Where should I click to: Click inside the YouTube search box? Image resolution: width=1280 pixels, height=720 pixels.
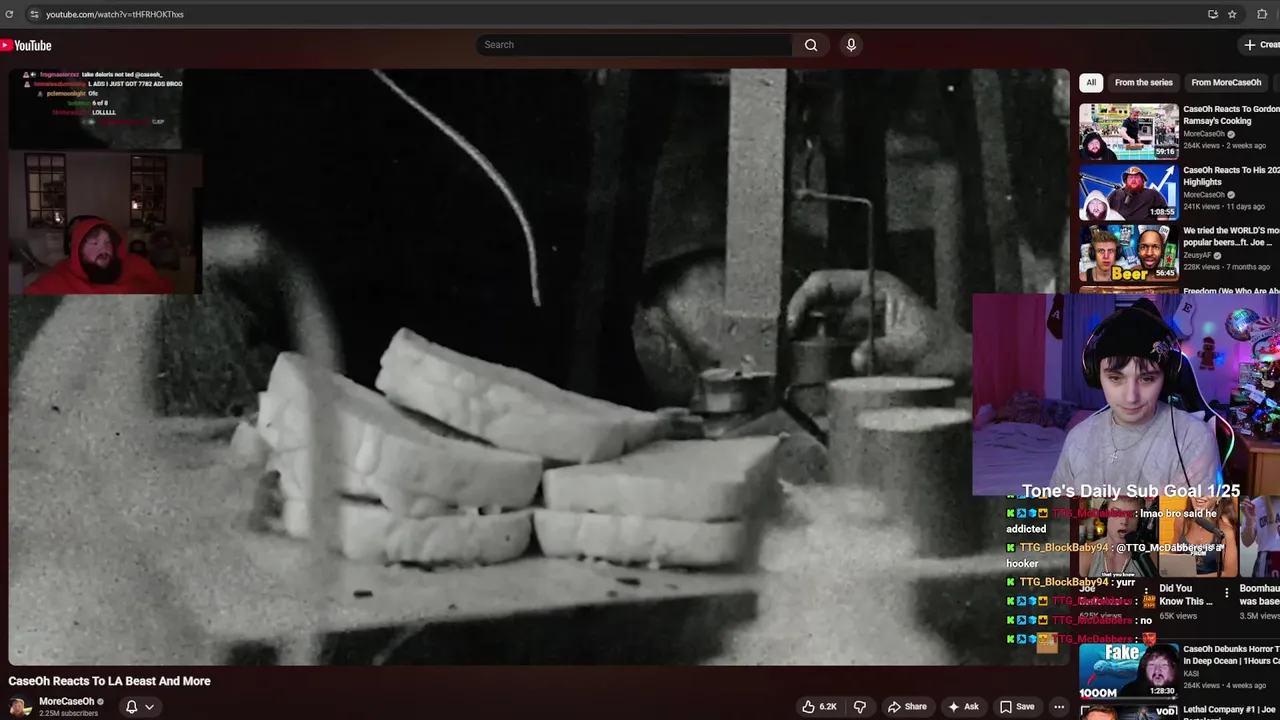[x=635, y=45]
